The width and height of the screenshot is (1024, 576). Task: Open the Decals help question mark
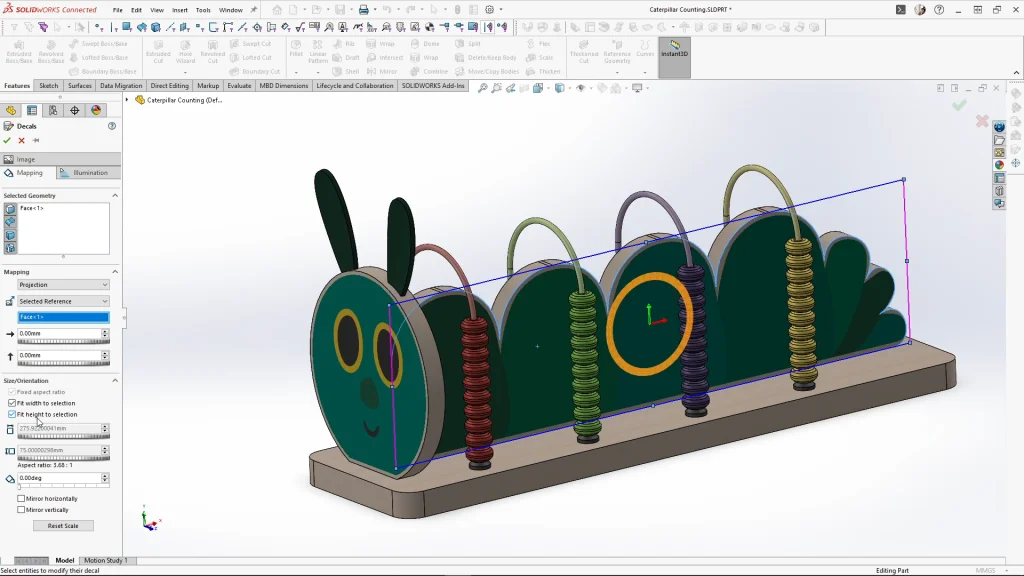pos(112,126)
